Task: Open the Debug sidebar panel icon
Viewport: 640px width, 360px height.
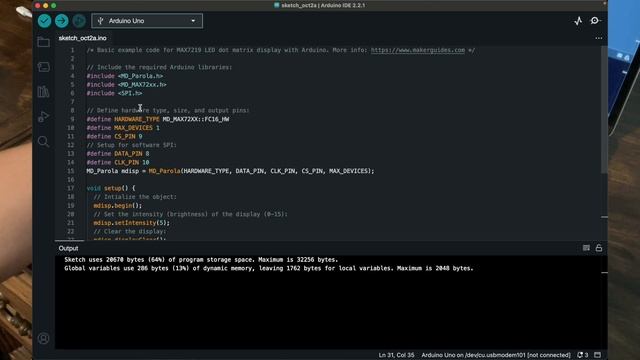Action: pos(44,117)
